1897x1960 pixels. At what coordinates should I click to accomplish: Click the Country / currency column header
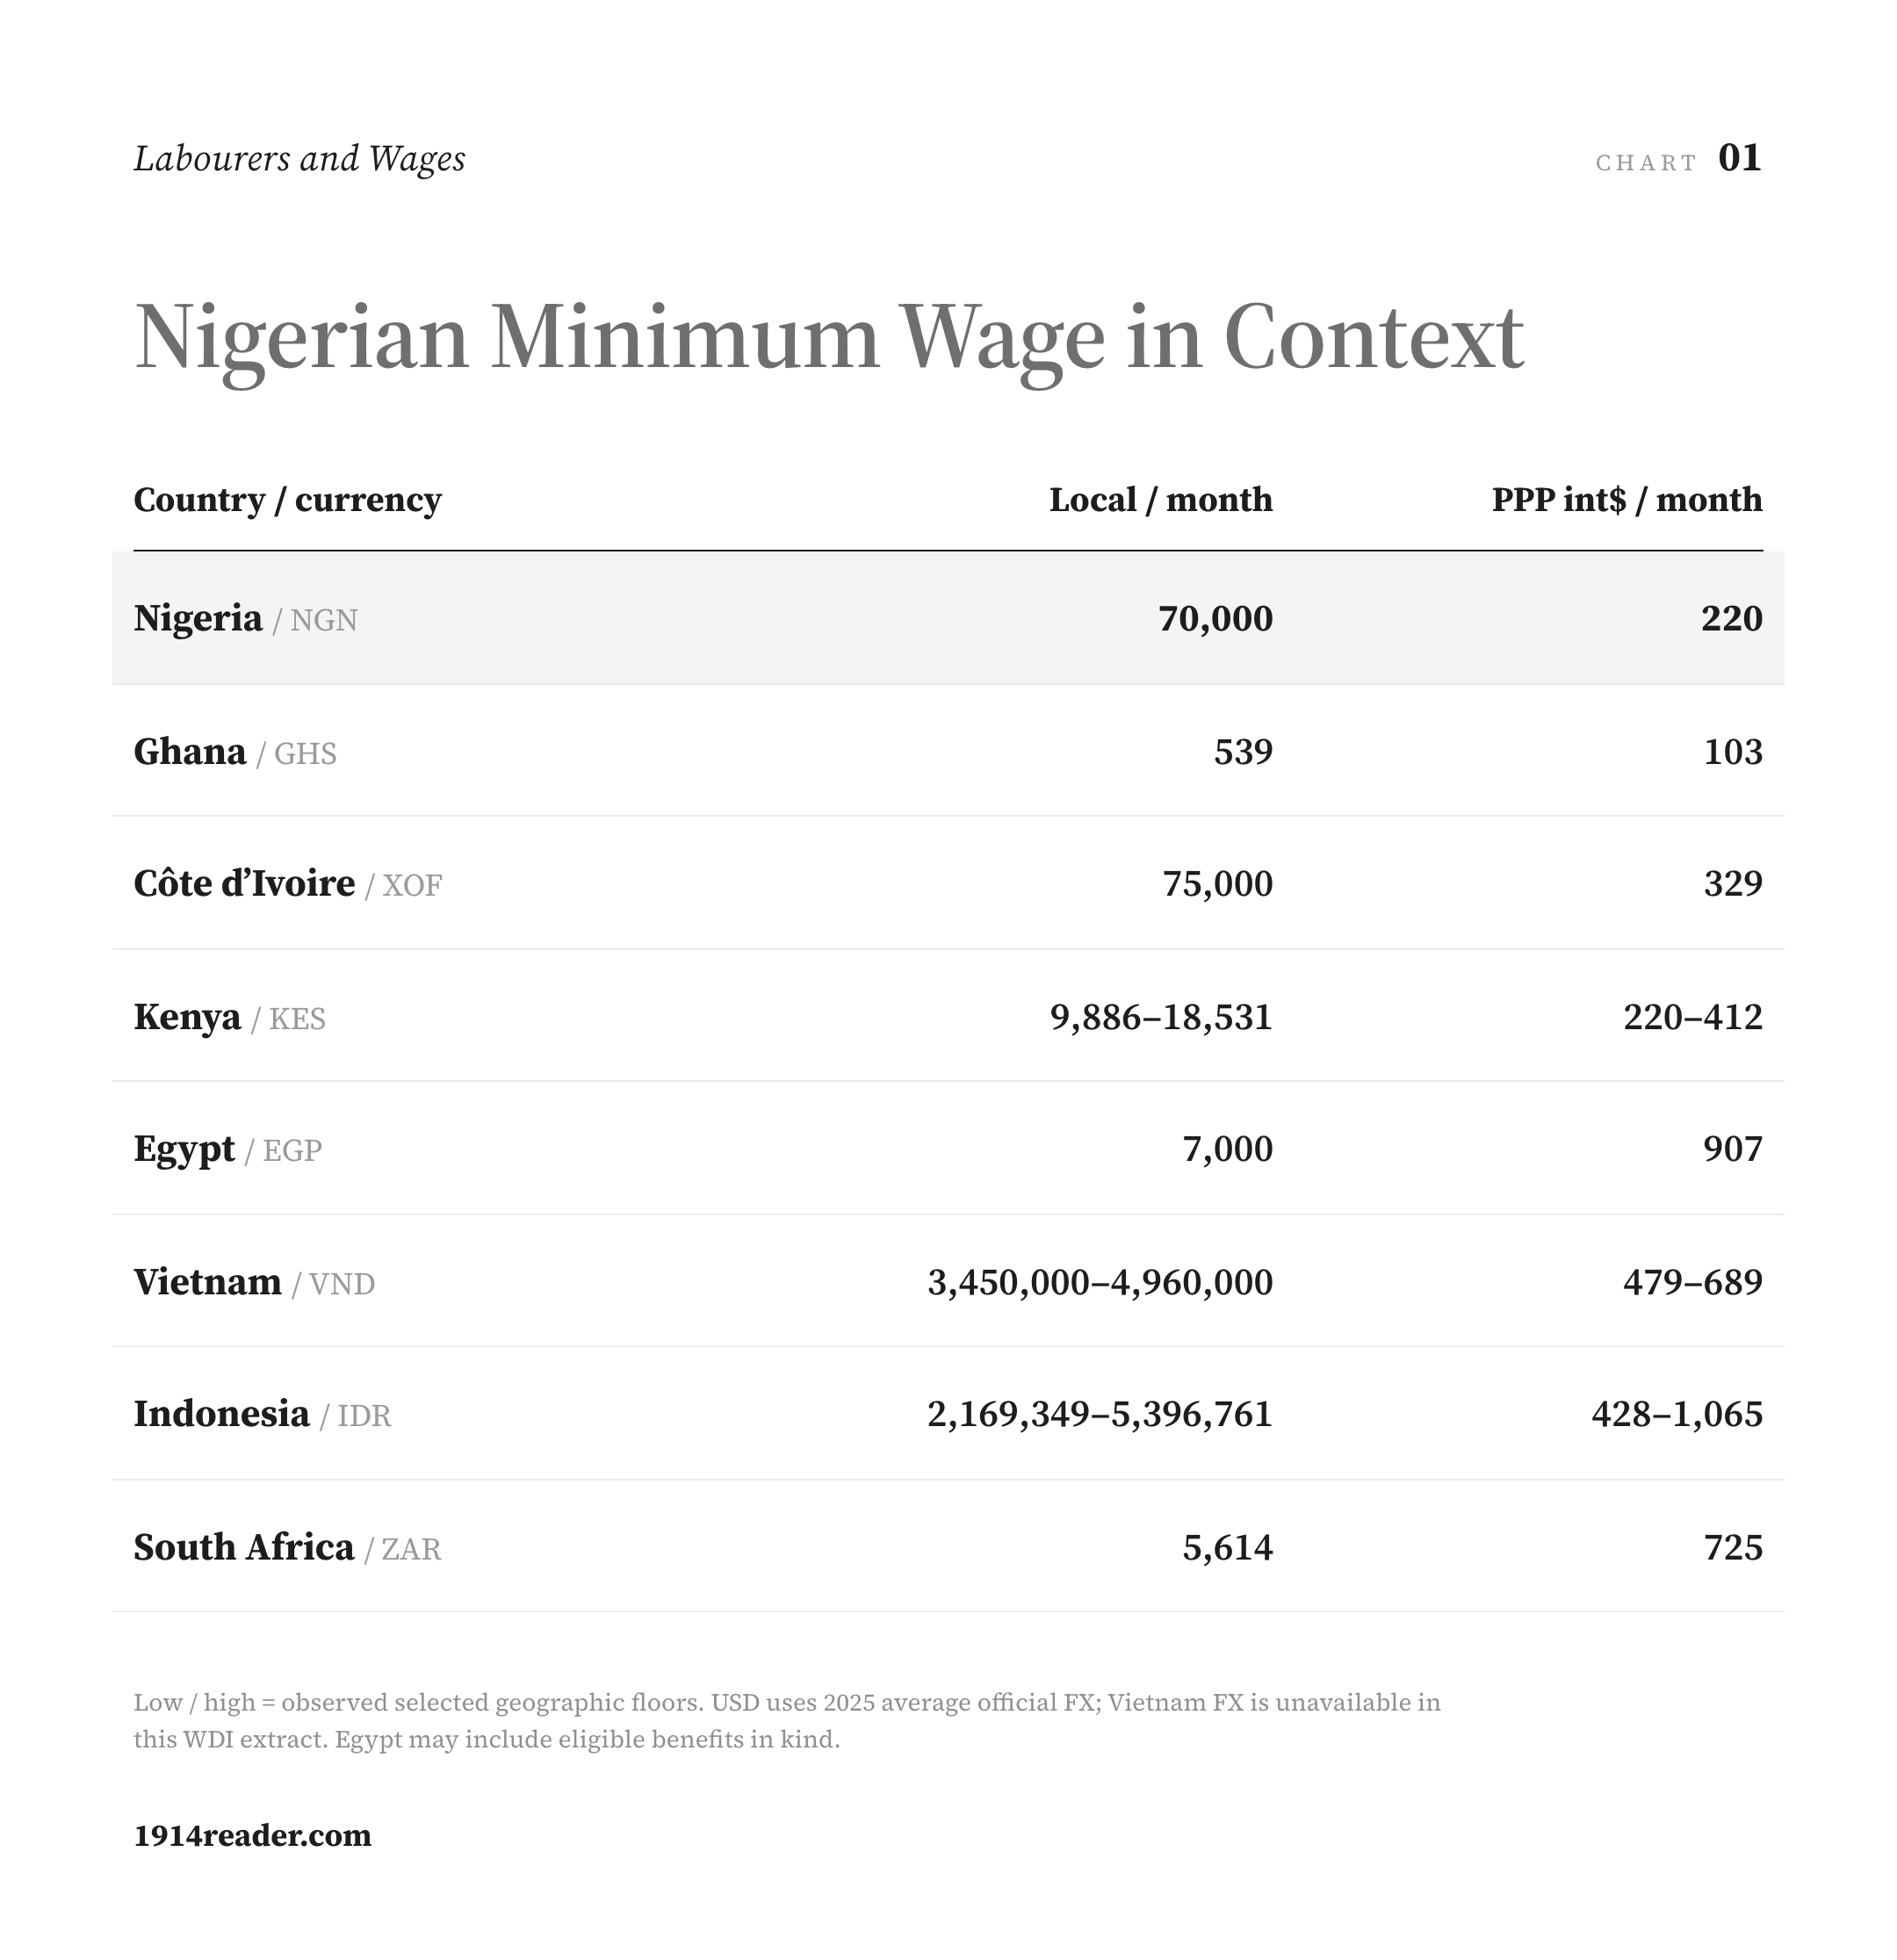coord(288,499)
